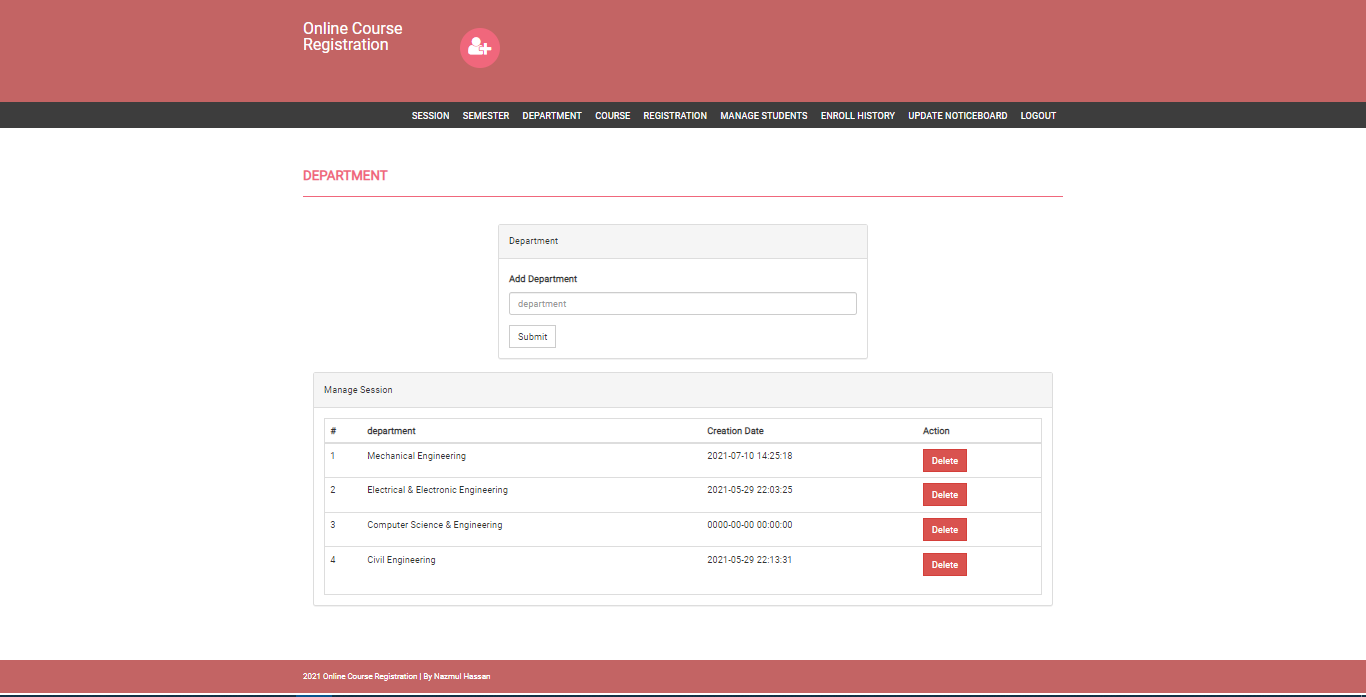1366x697 pixels.
Task: Click the Add Department label
Action: 543,279
